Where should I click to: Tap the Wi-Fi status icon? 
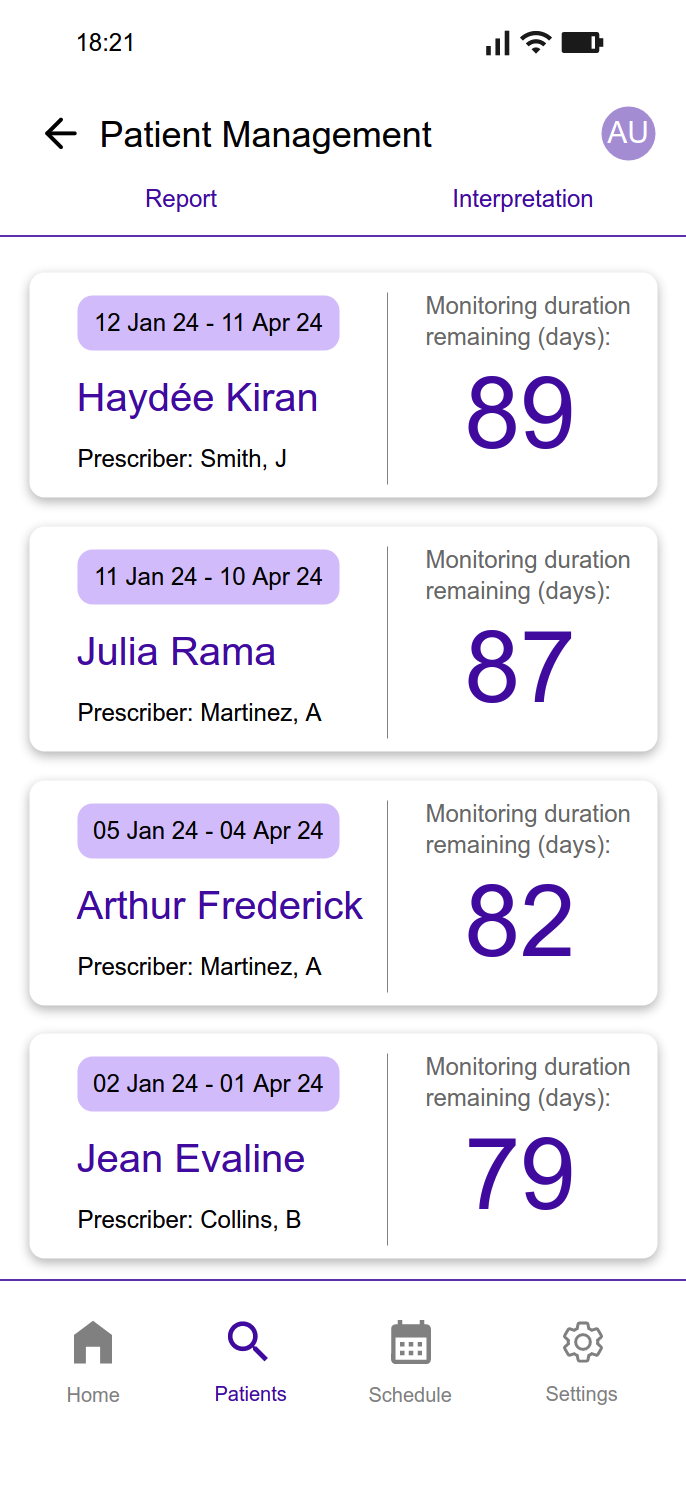pyautogui.click(x=536, y=42)
